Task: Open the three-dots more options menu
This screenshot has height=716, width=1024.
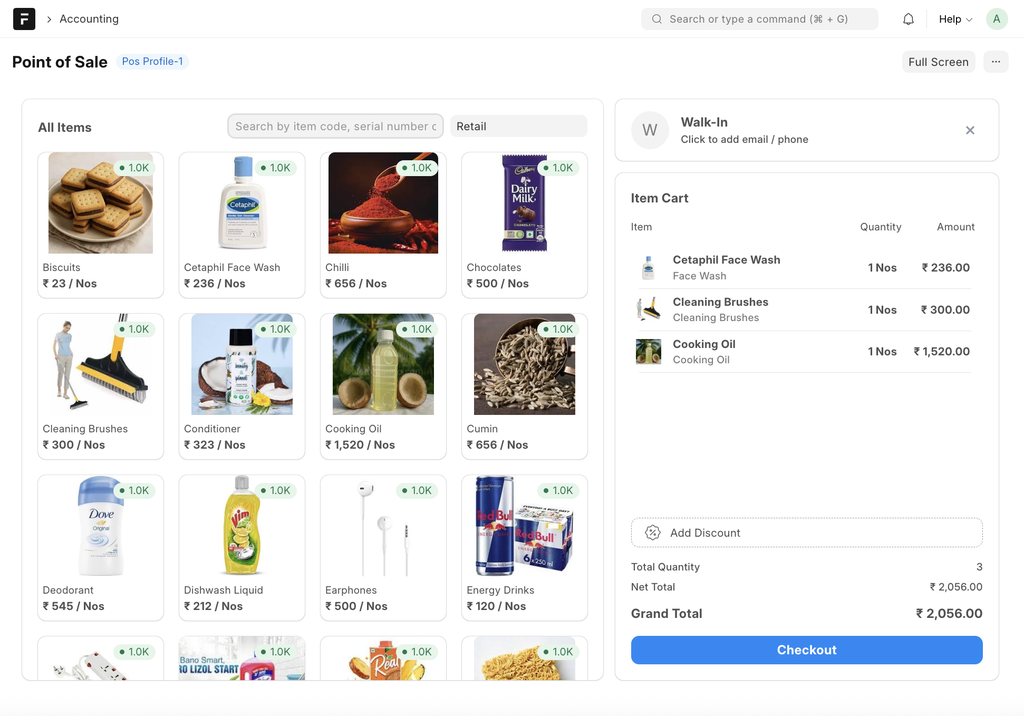Action: coord(995,62)
